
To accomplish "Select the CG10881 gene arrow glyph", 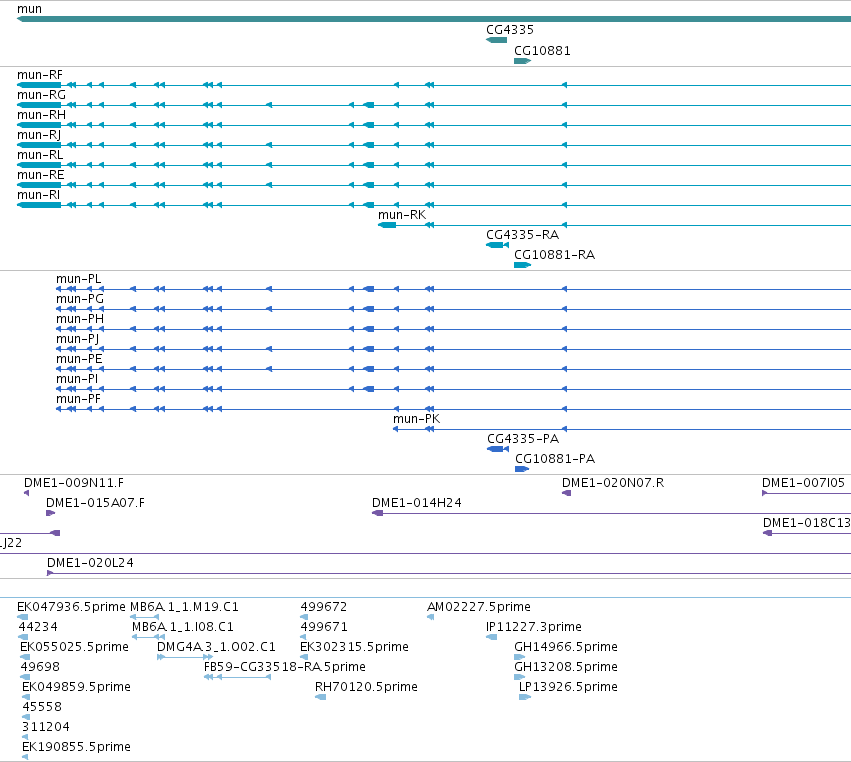I will click(x=522, y=61).
